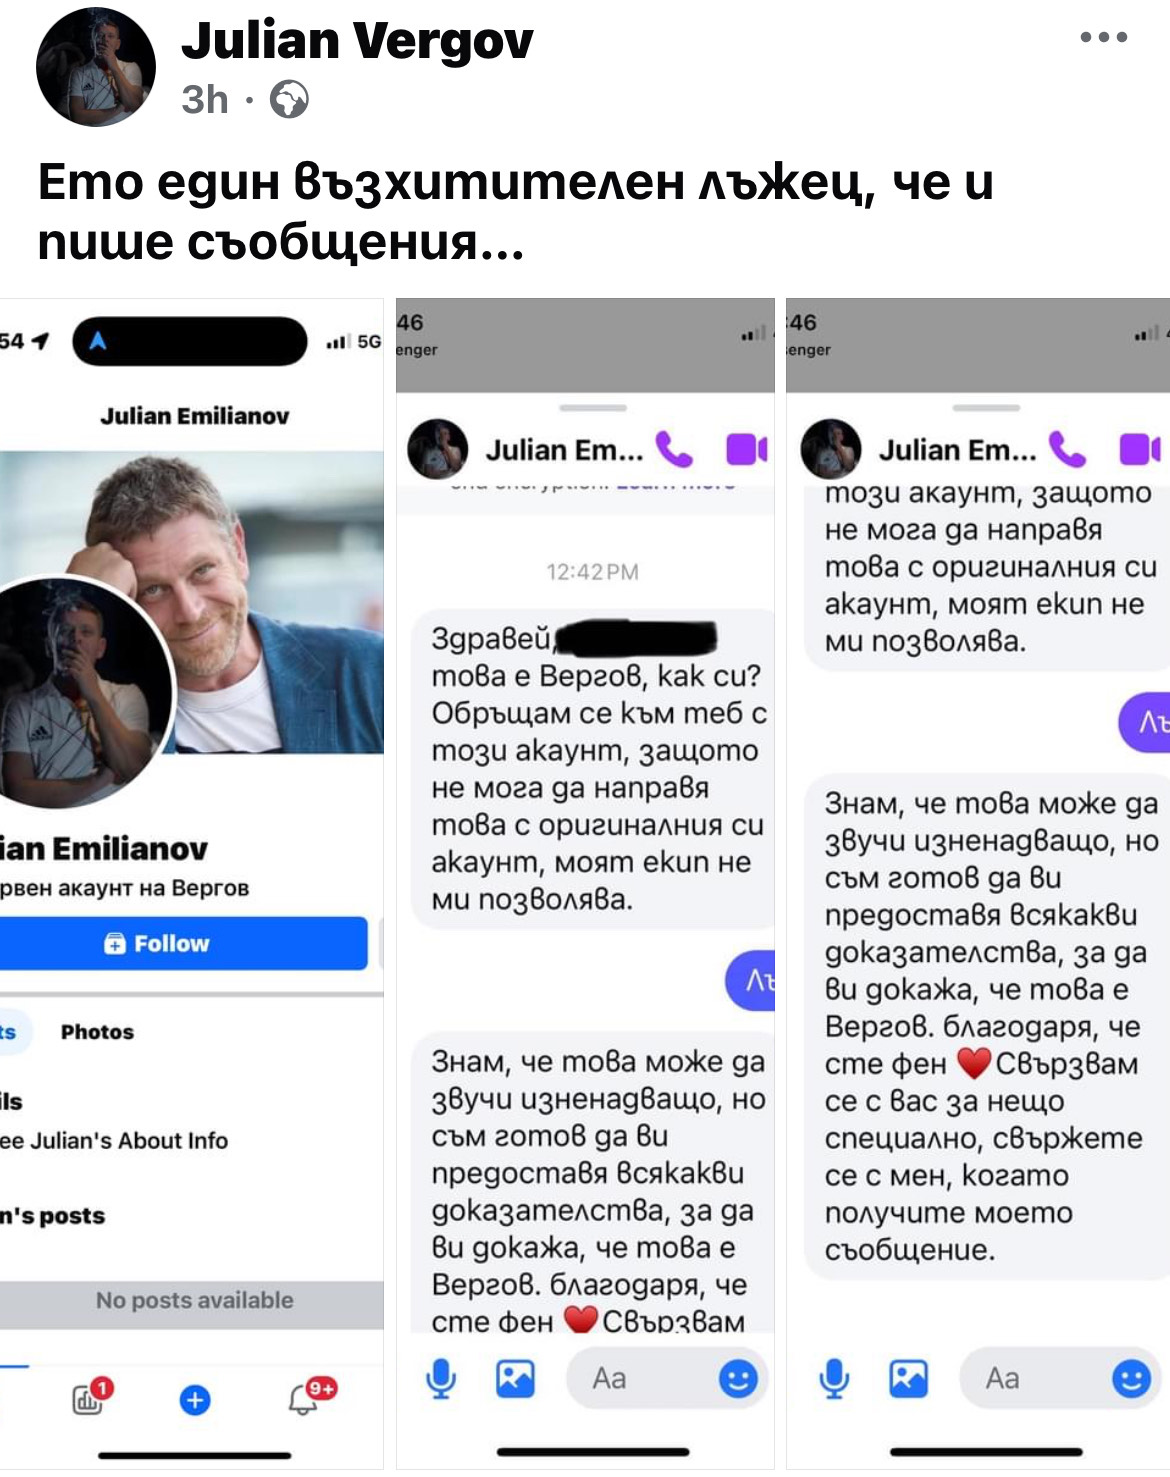Open Julian Vergov's profile picture
The width and height of the screenshot is (1170, 1477).
[x=96, y=67]
